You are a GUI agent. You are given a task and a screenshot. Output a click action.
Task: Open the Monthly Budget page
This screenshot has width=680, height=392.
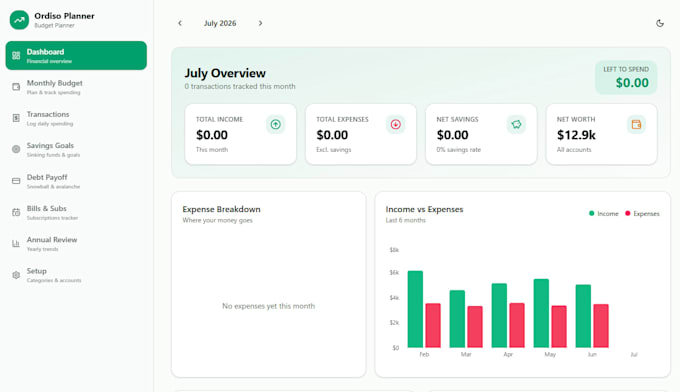pyautogui.click(x=76, y=87)
